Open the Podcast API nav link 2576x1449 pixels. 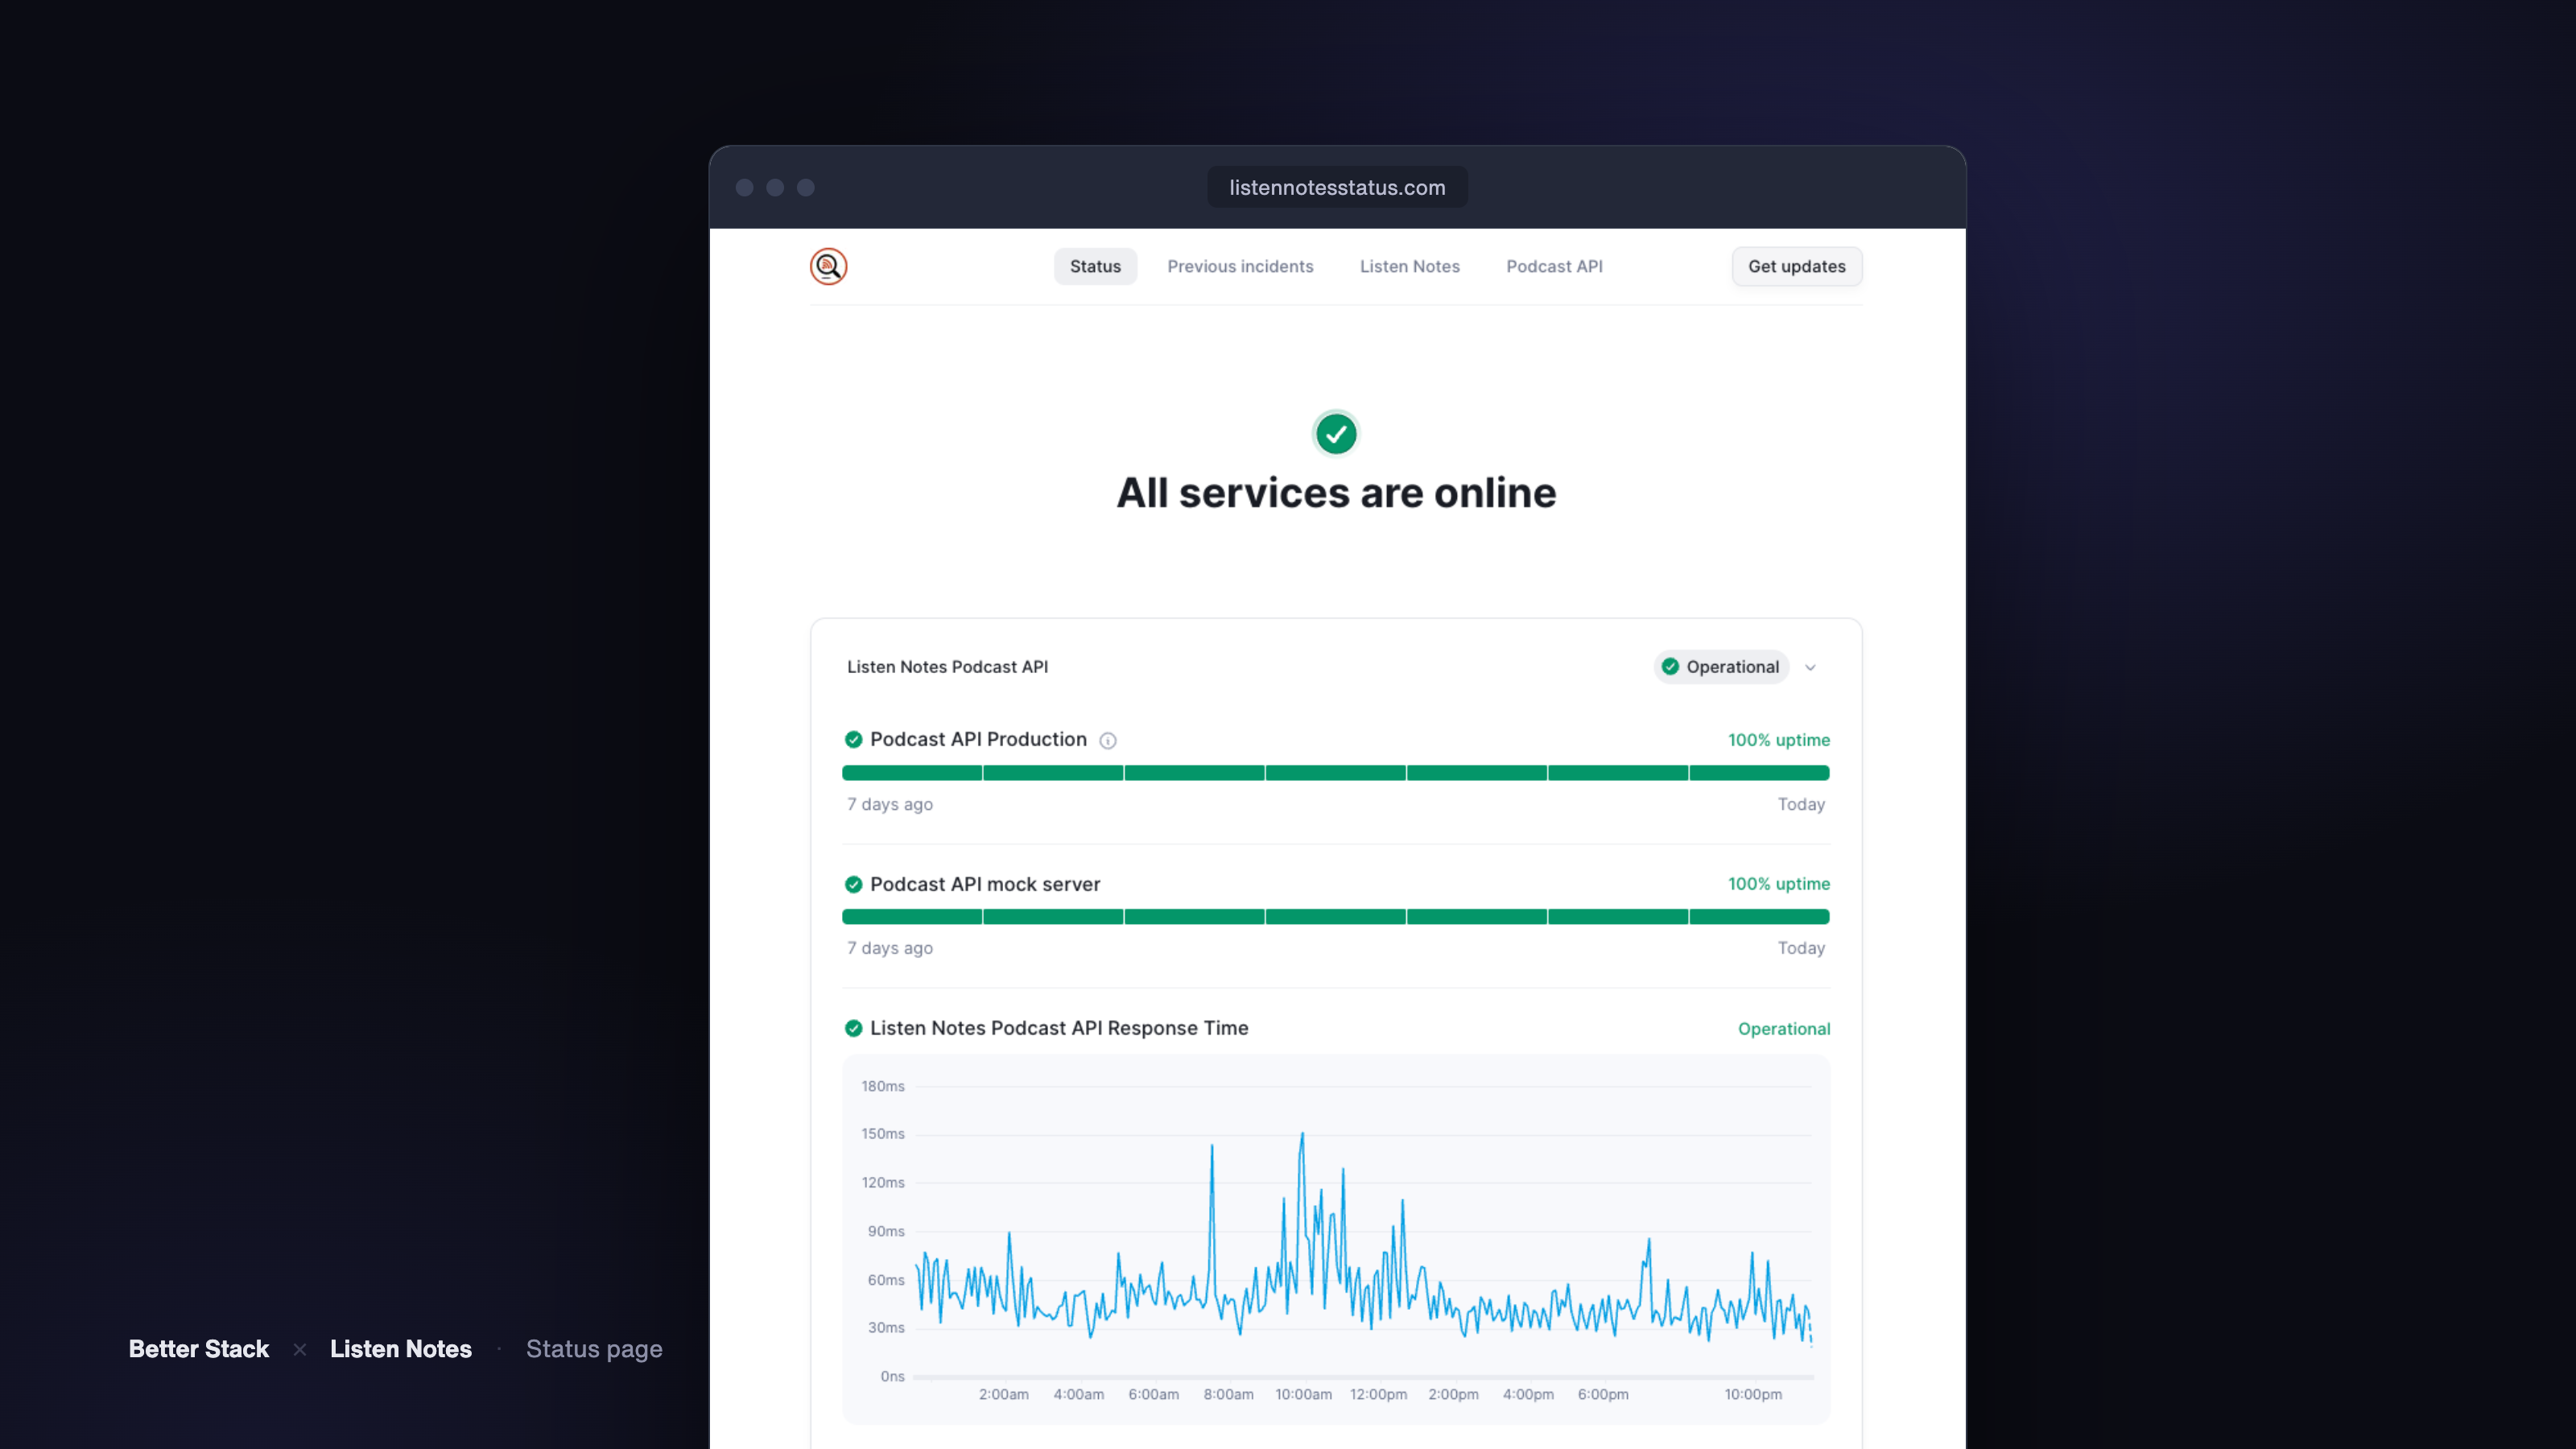[x=1554, y=266]
